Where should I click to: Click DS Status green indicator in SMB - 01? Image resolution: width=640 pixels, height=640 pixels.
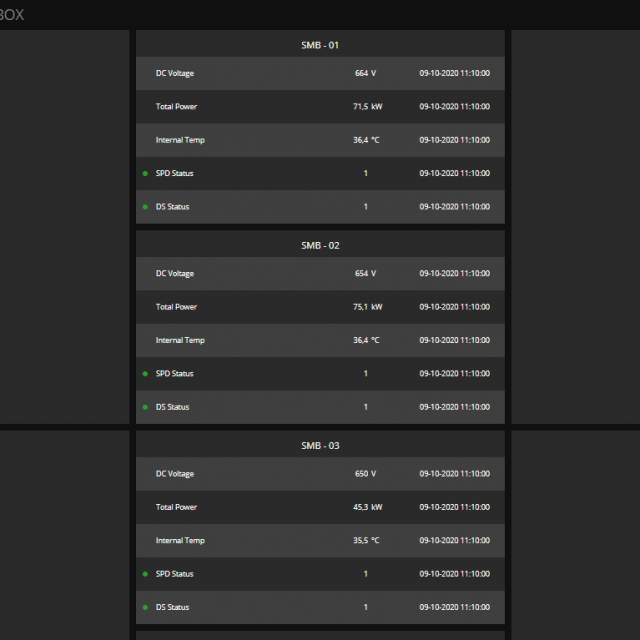coord(145,207)
